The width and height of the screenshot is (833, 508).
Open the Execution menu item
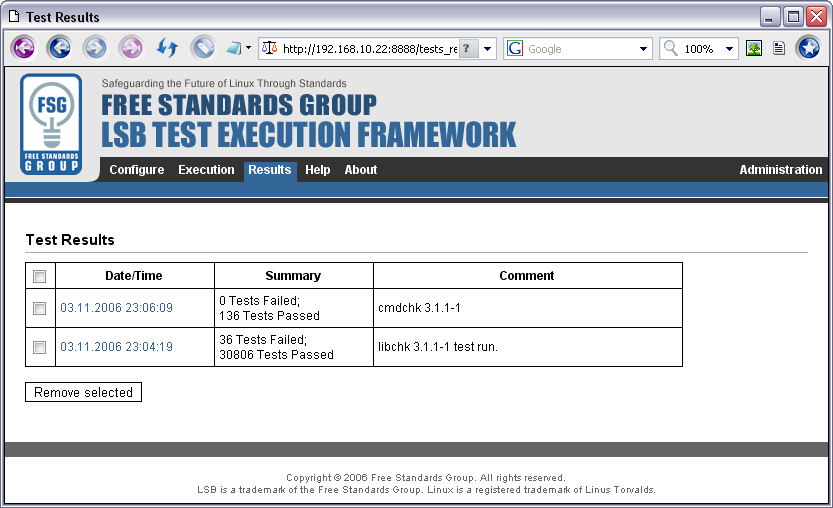click(x=206, y=170)
